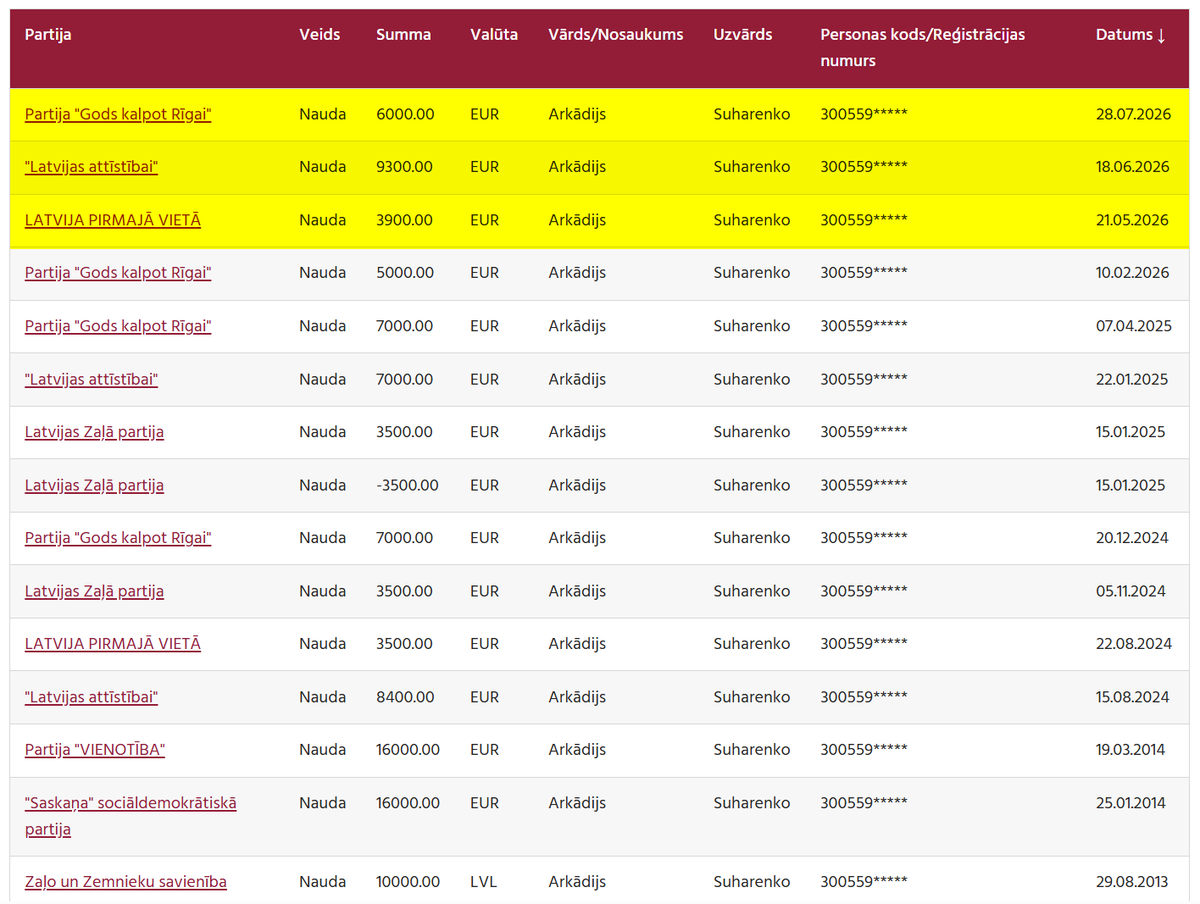Click the date 07.04.2025
Image resolution: width=1200 pixels, height=904 pixels.
tap(1134, 326)
